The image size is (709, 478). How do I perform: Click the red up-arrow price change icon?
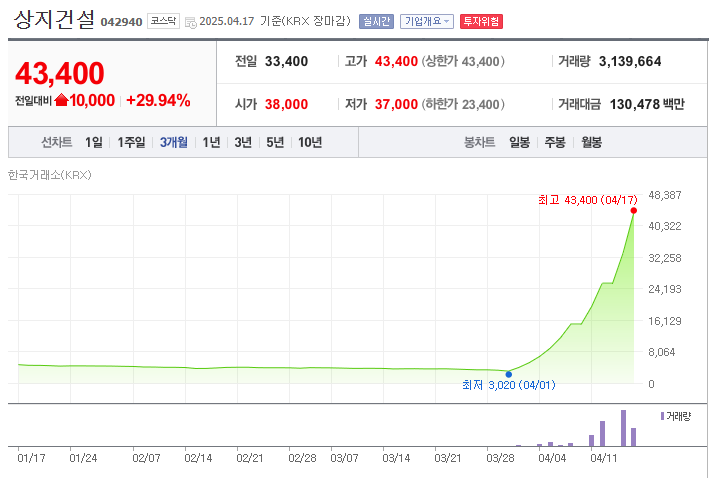pos(61,100)
